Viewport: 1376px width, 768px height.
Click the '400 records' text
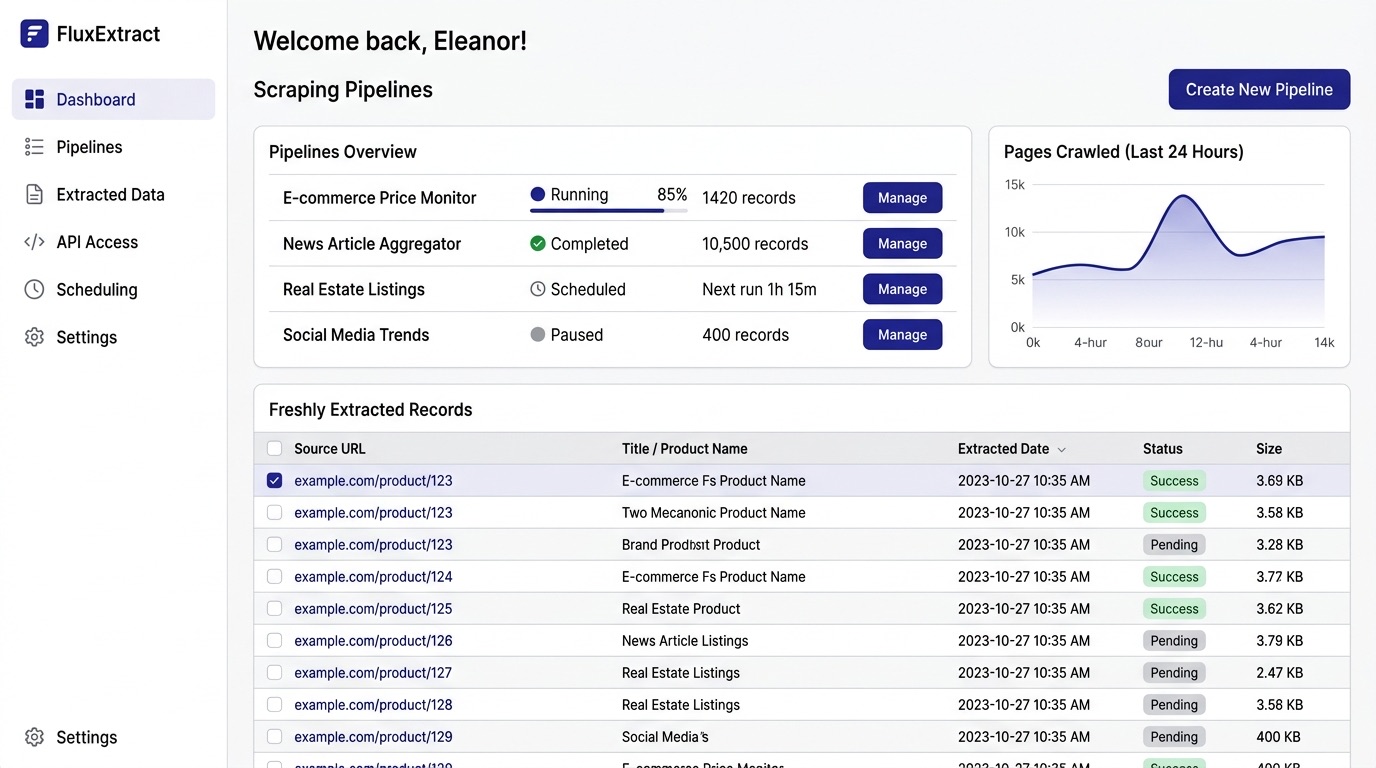coord(745,335)
